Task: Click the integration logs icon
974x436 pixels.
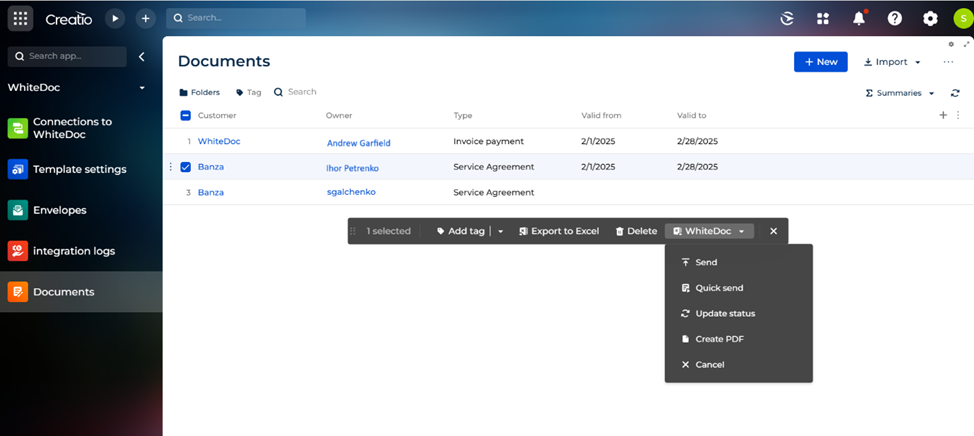Action: click(17, 251)
